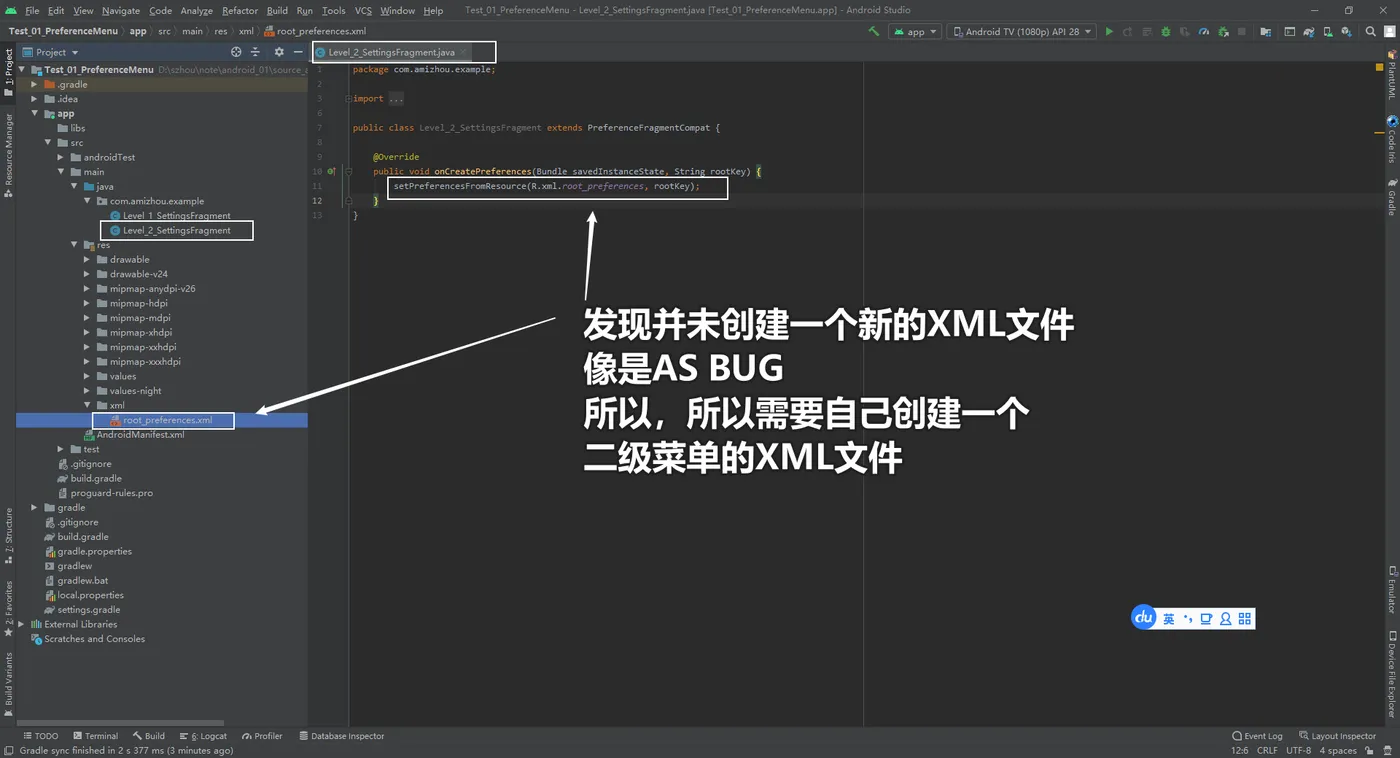
Task: Open Project panel gear options
Action: coord(279,52)
